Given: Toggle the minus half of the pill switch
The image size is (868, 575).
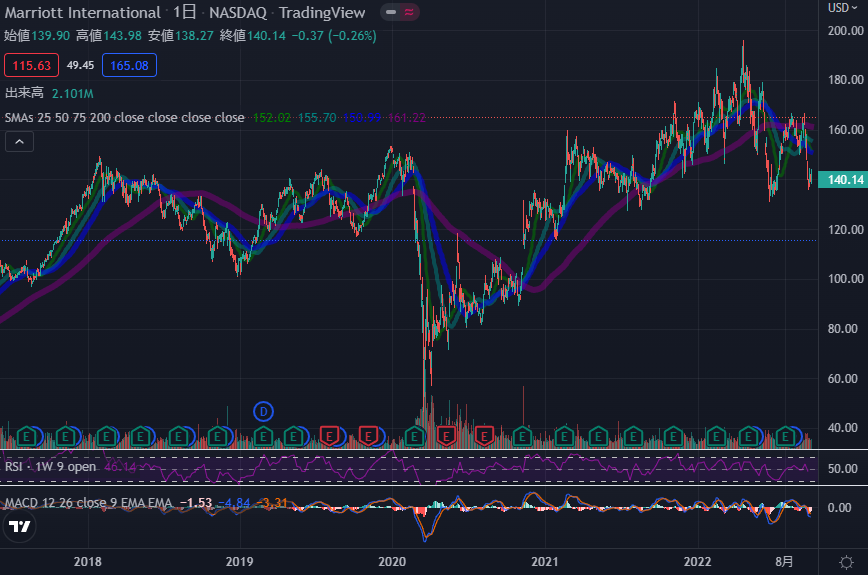Looking at the screenshot, I should [x=391, y=12].
